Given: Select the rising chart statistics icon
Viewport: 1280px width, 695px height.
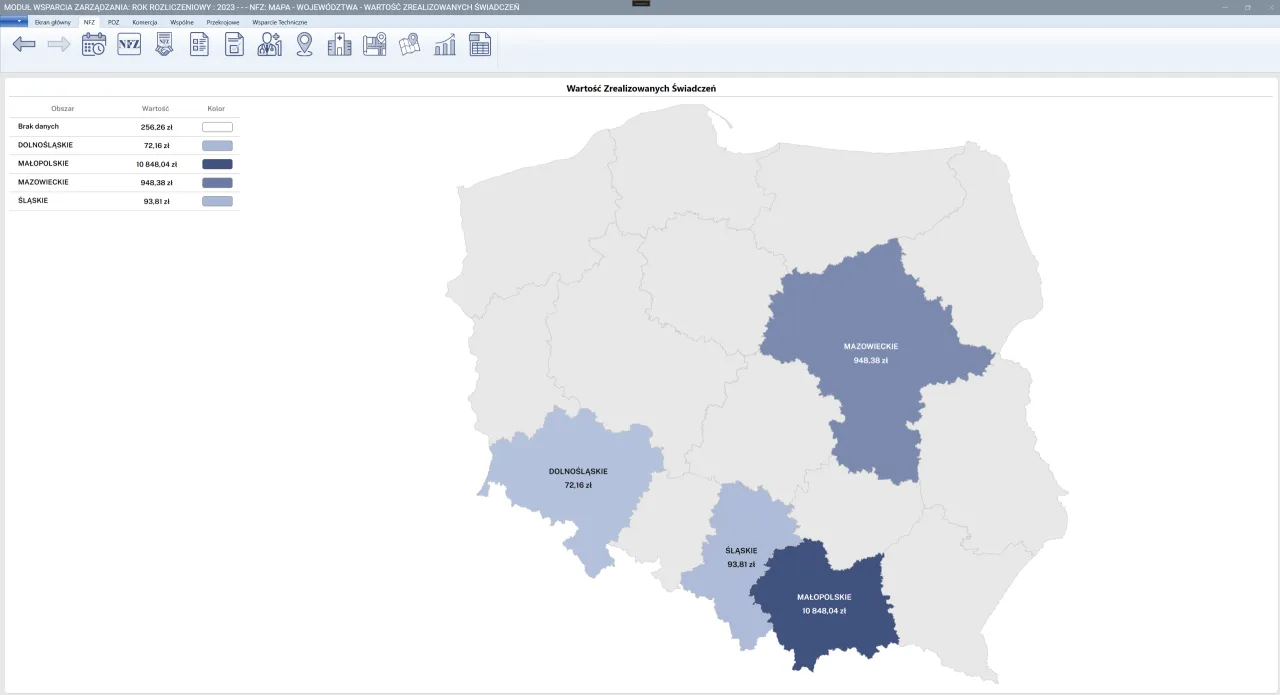Looking at the screenshot, I should click(x=444, y=43).
